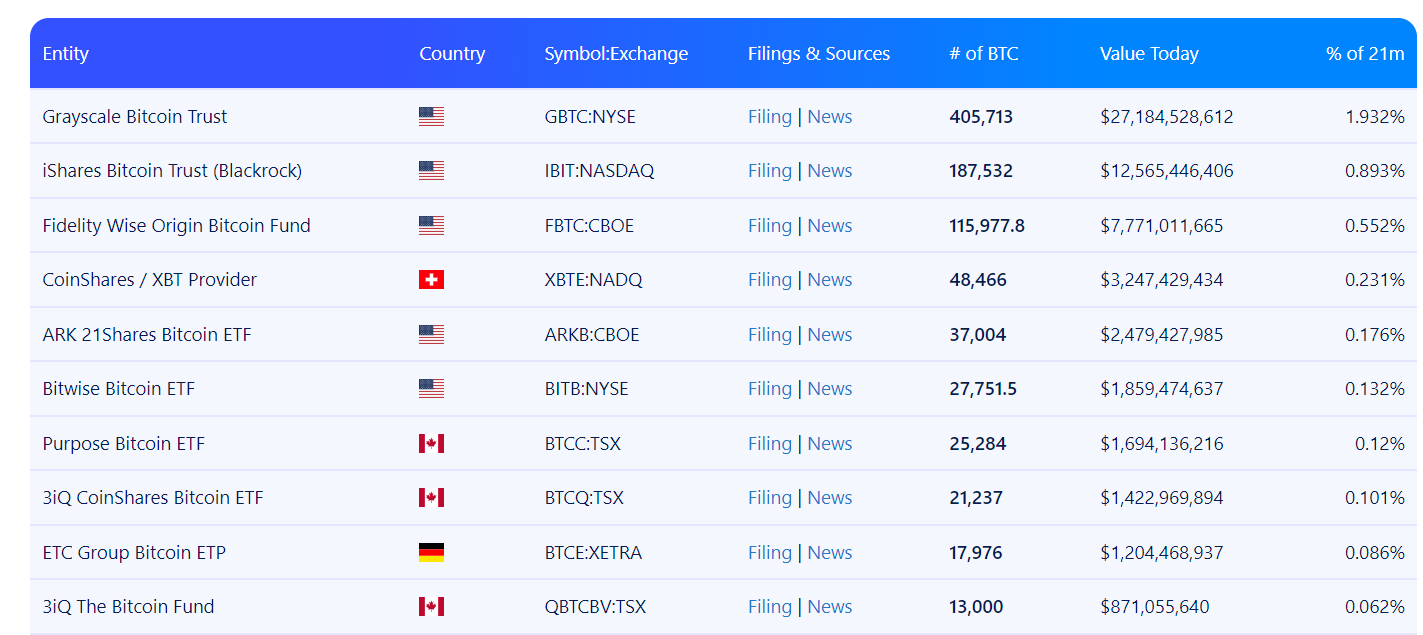Open Filing link for Purpose Bitcoin ETF

(770, 444)
